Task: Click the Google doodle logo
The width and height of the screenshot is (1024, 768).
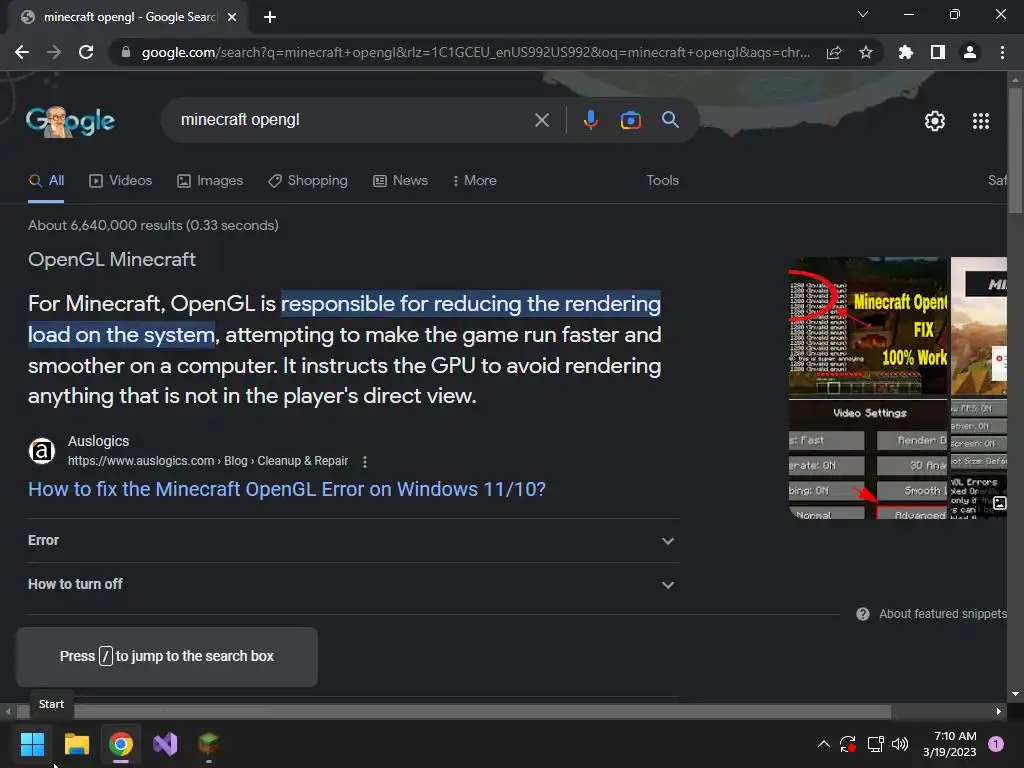Action: click(70, 121)
